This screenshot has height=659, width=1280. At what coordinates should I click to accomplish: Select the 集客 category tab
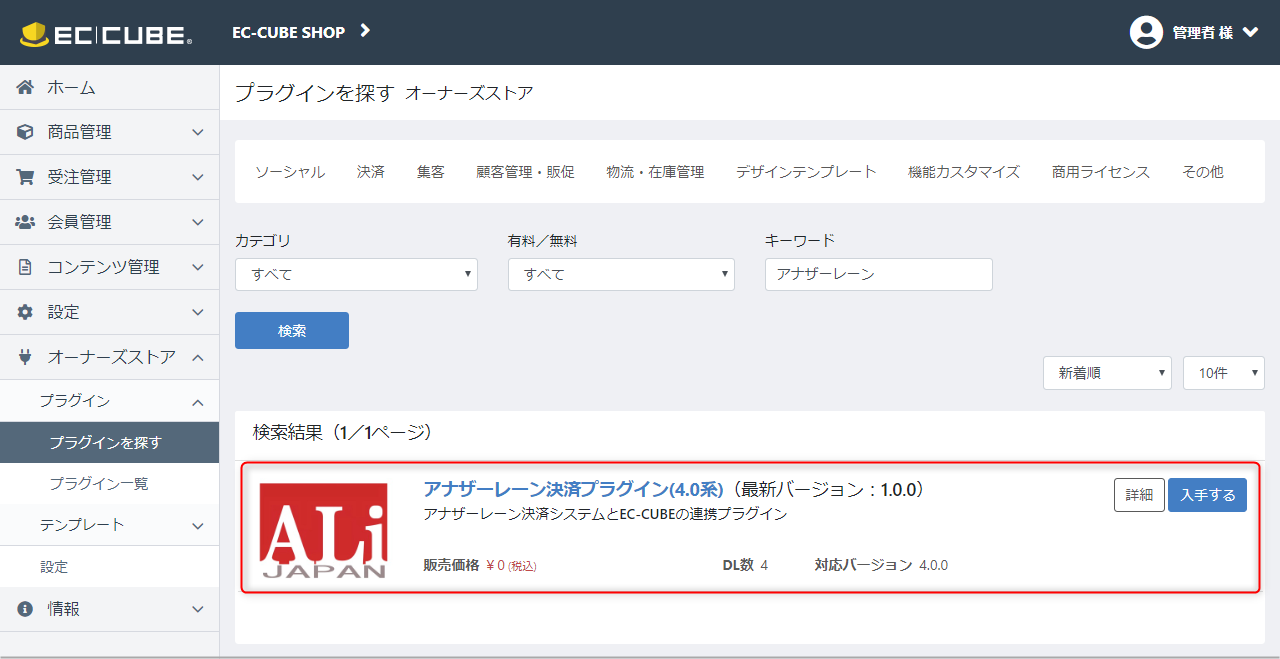click(x=431, y=172)
